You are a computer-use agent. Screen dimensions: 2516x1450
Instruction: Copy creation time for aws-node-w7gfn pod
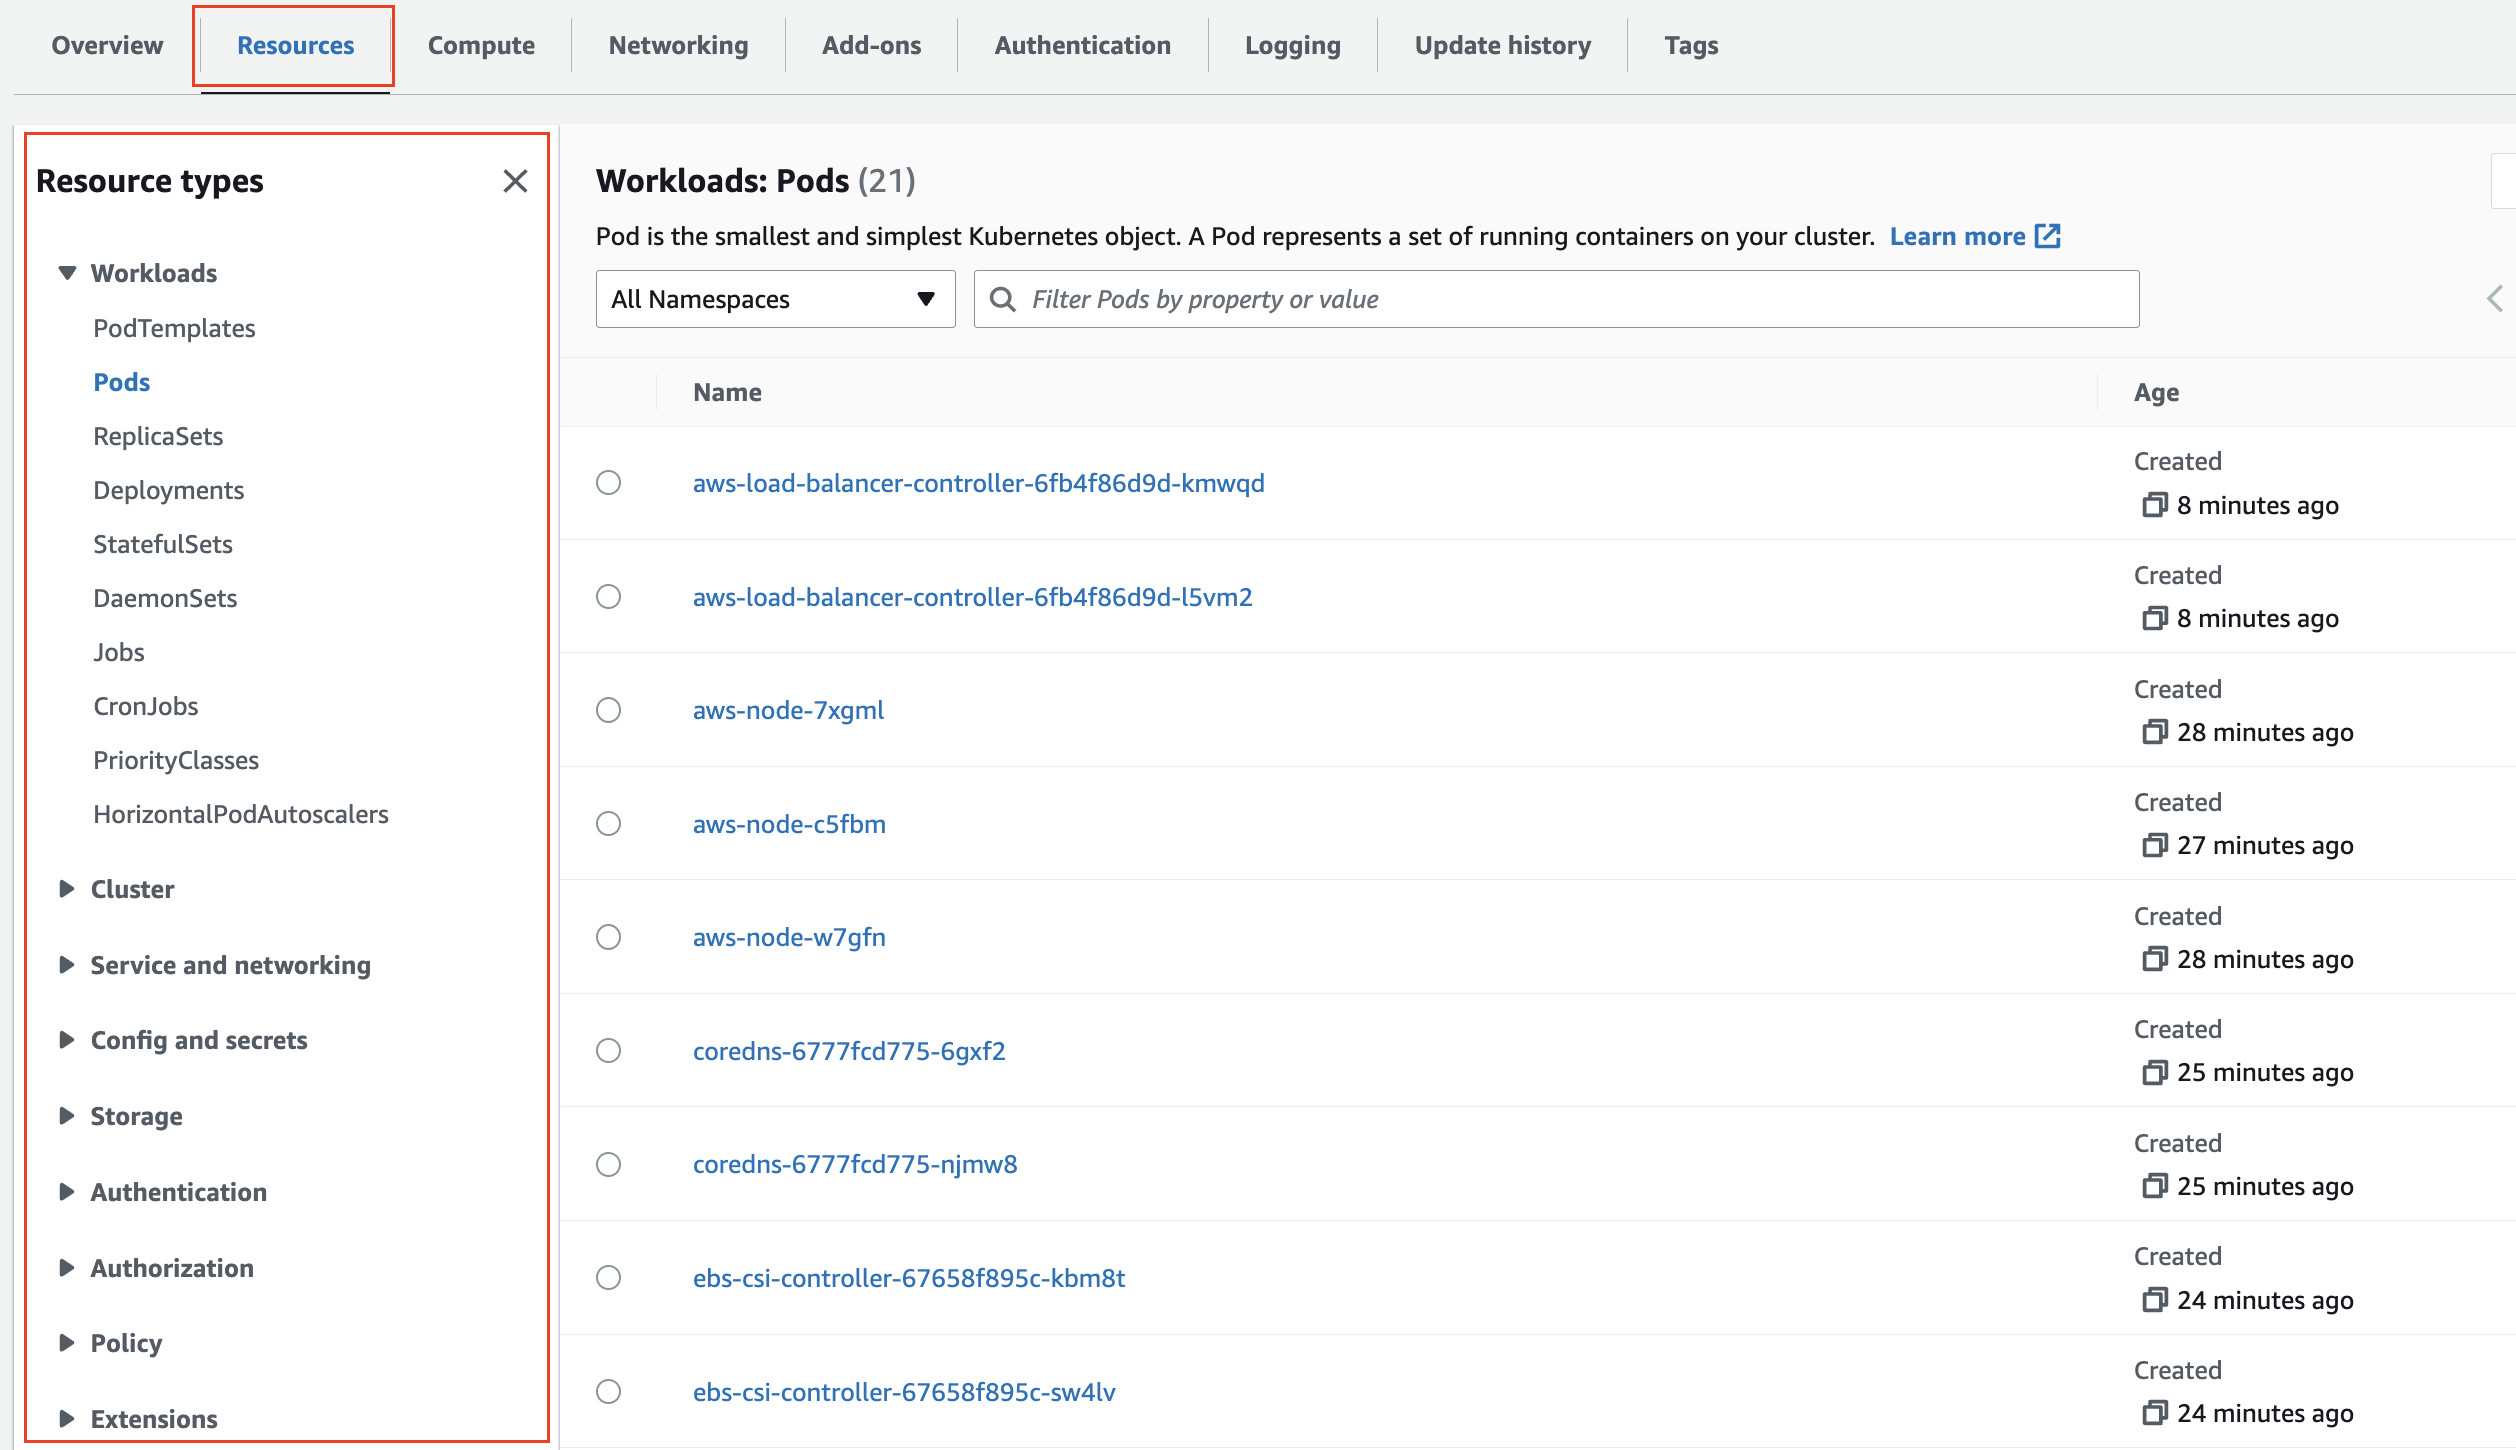(2154, 959)
